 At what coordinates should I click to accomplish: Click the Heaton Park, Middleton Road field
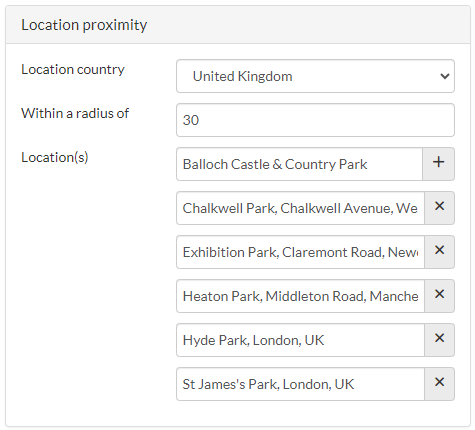pos(300,296)
